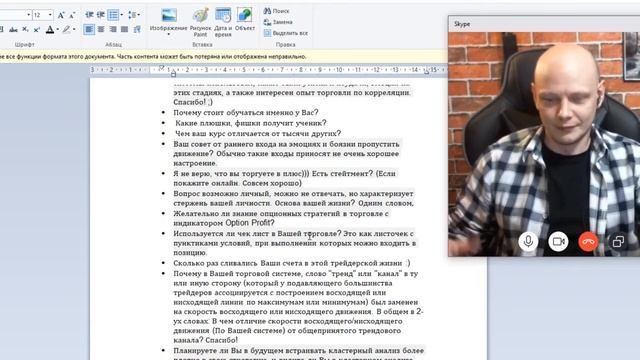This screenshot has width=640, height=360.
Task: Click the text "Я не верю, что вы торгуете в плюс"
Action: (238, 173)
